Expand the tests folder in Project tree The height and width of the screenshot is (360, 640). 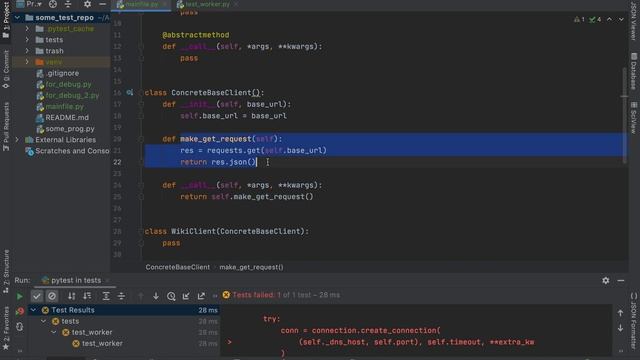coord(27,40)
